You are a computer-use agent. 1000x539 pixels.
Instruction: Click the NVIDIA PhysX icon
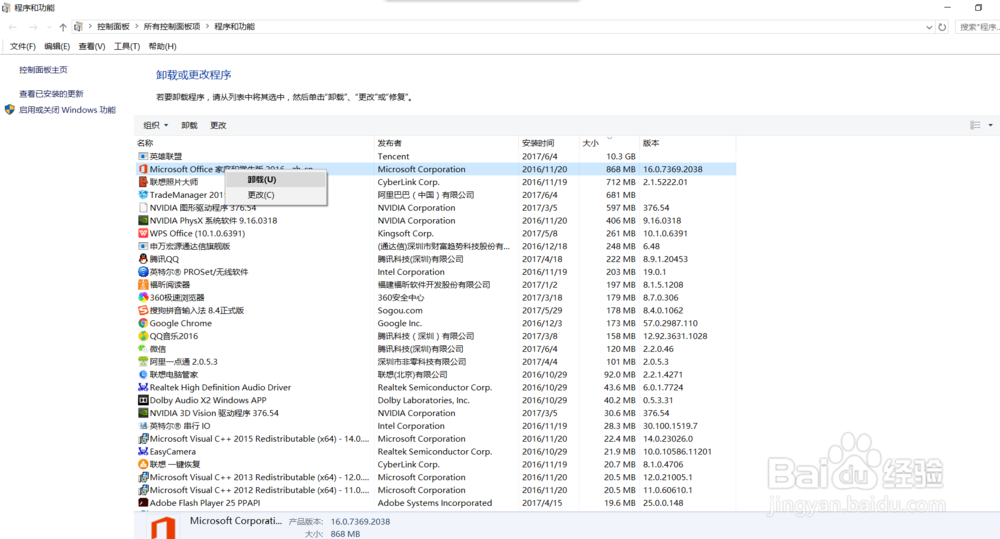143,221
